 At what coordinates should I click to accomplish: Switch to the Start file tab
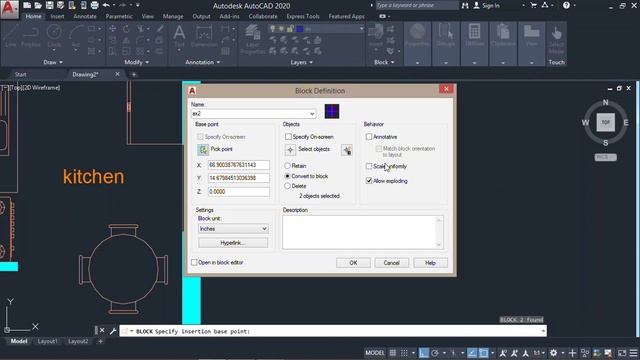[20, 74]
